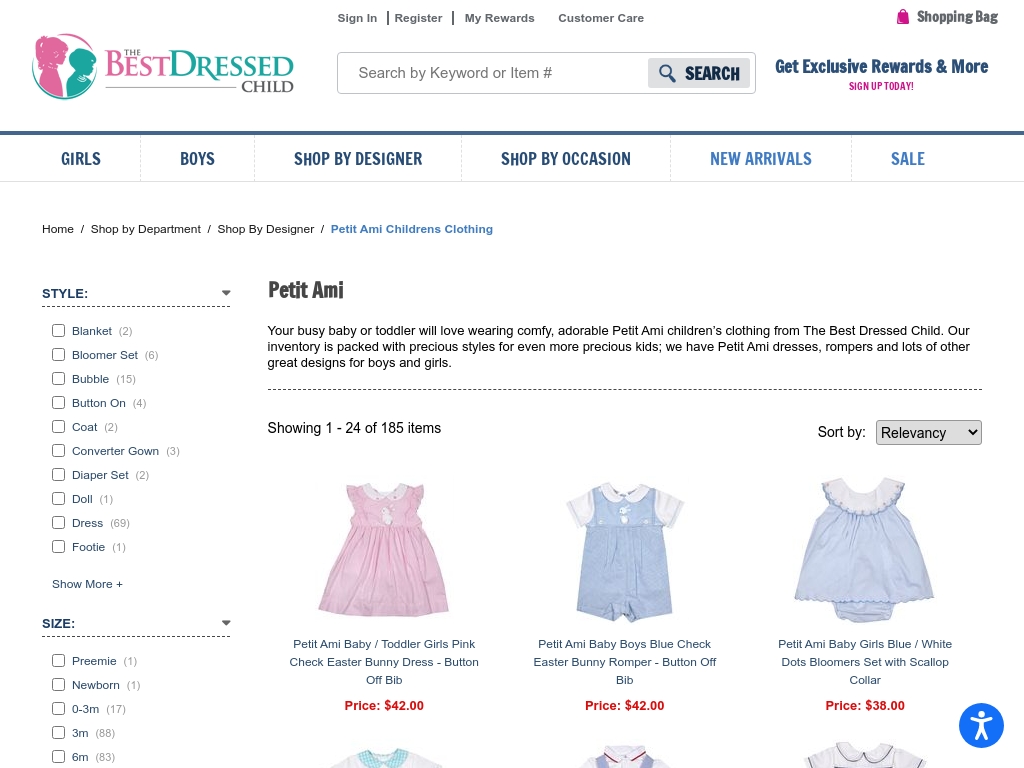Open the SALE section

(907, 158)
